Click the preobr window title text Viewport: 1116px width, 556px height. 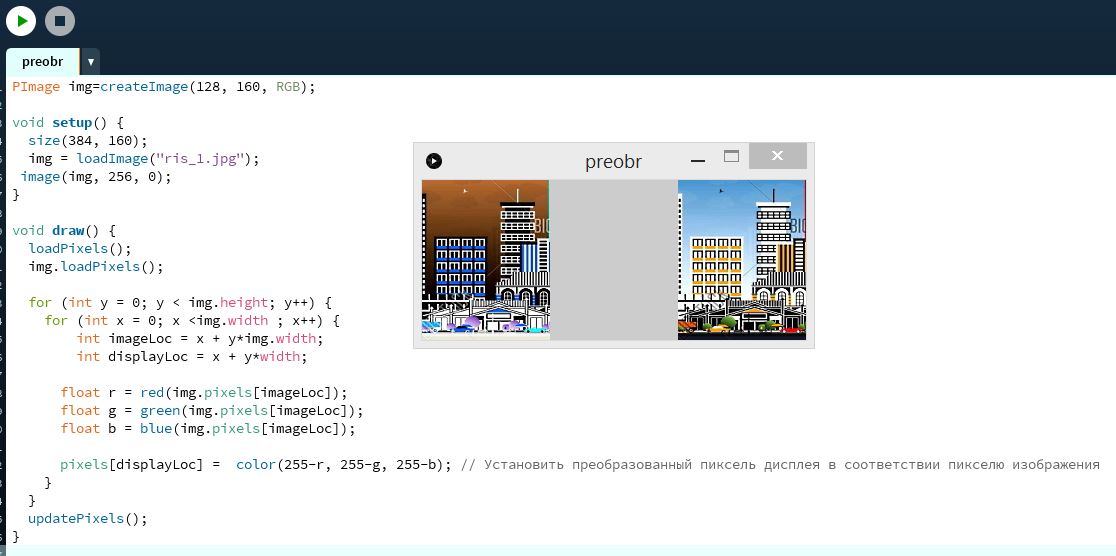coord(613,162)
